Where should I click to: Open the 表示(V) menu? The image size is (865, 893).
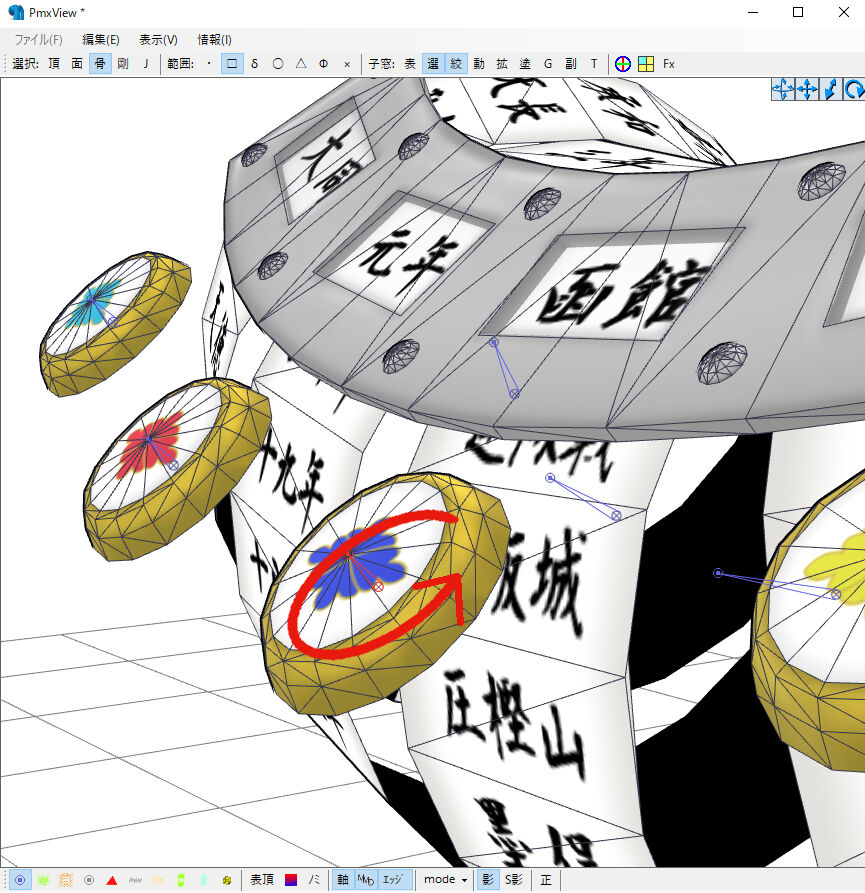coord(158,40)
